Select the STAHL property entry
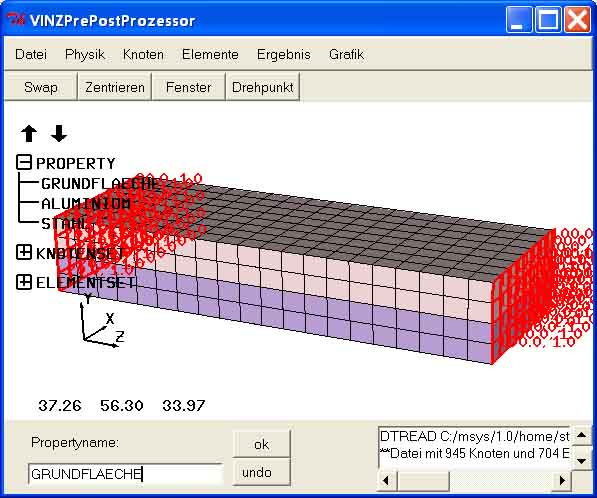Viewport: 597px width, 498px height. pos(65,223)
